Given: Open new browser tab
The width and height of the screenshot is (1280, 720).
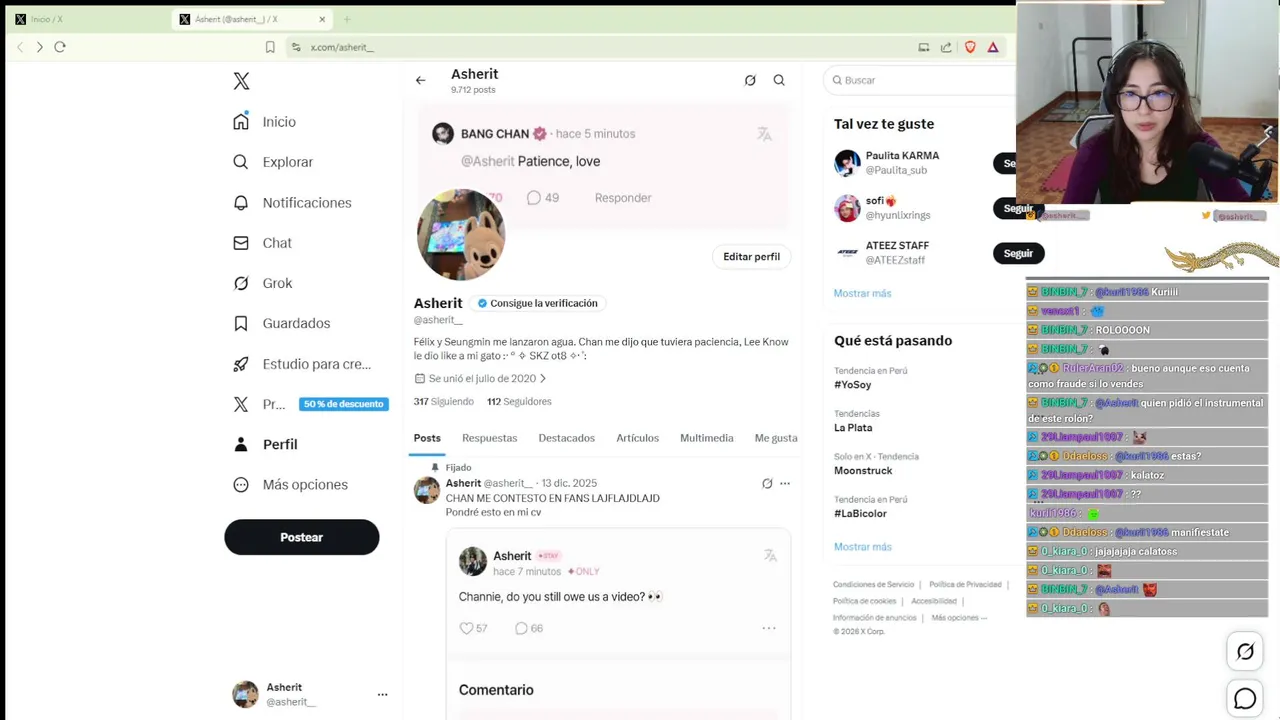Looking at the screenshot, I should (347, 19).
